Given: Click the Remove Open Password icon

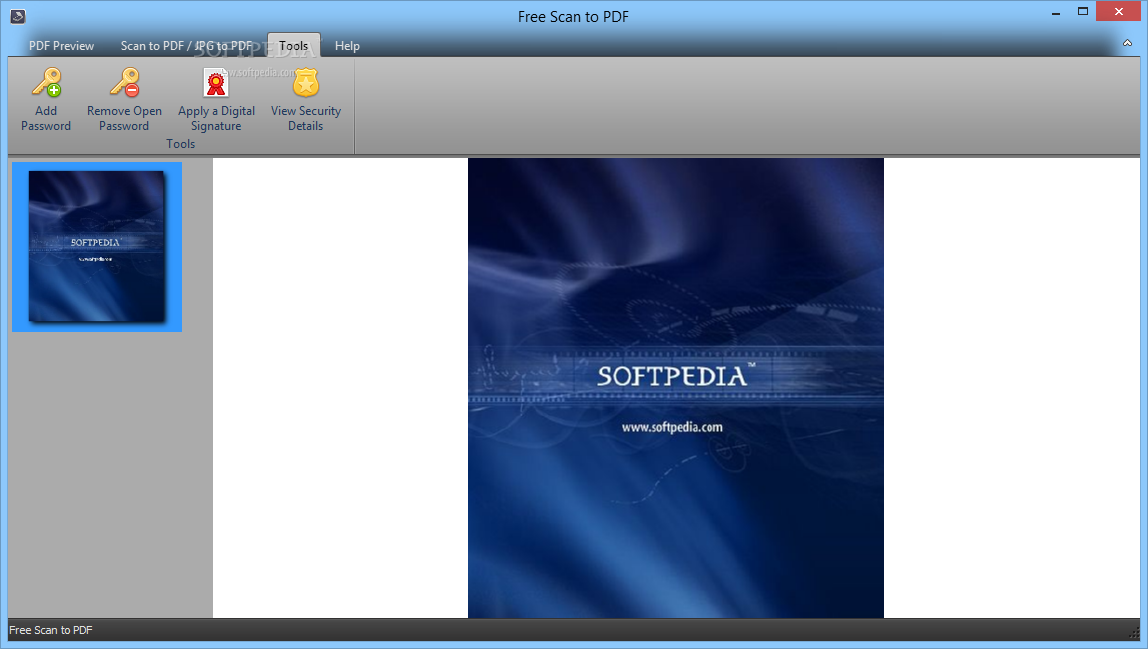Looking at the screenshot, I should pos(124,83).
